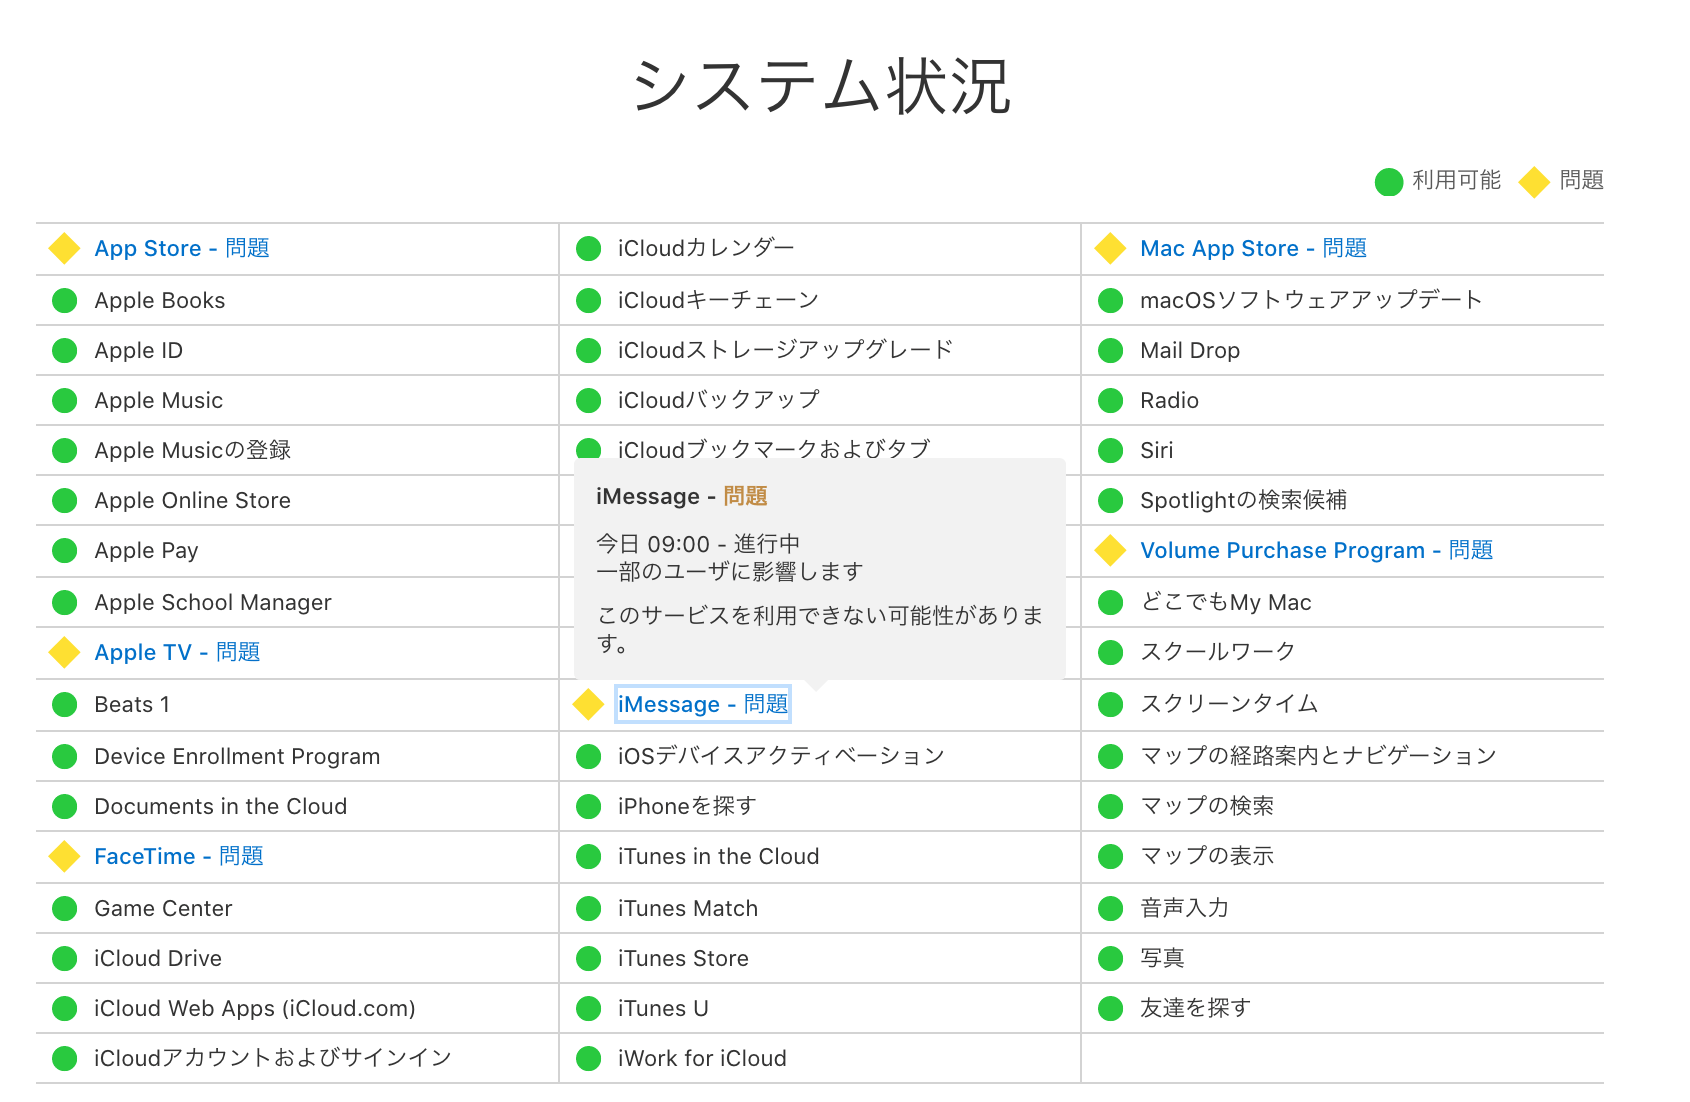Open the Apple TV - 問題 link
The width and height of the screenshot is (1690, 1102).
177,652
